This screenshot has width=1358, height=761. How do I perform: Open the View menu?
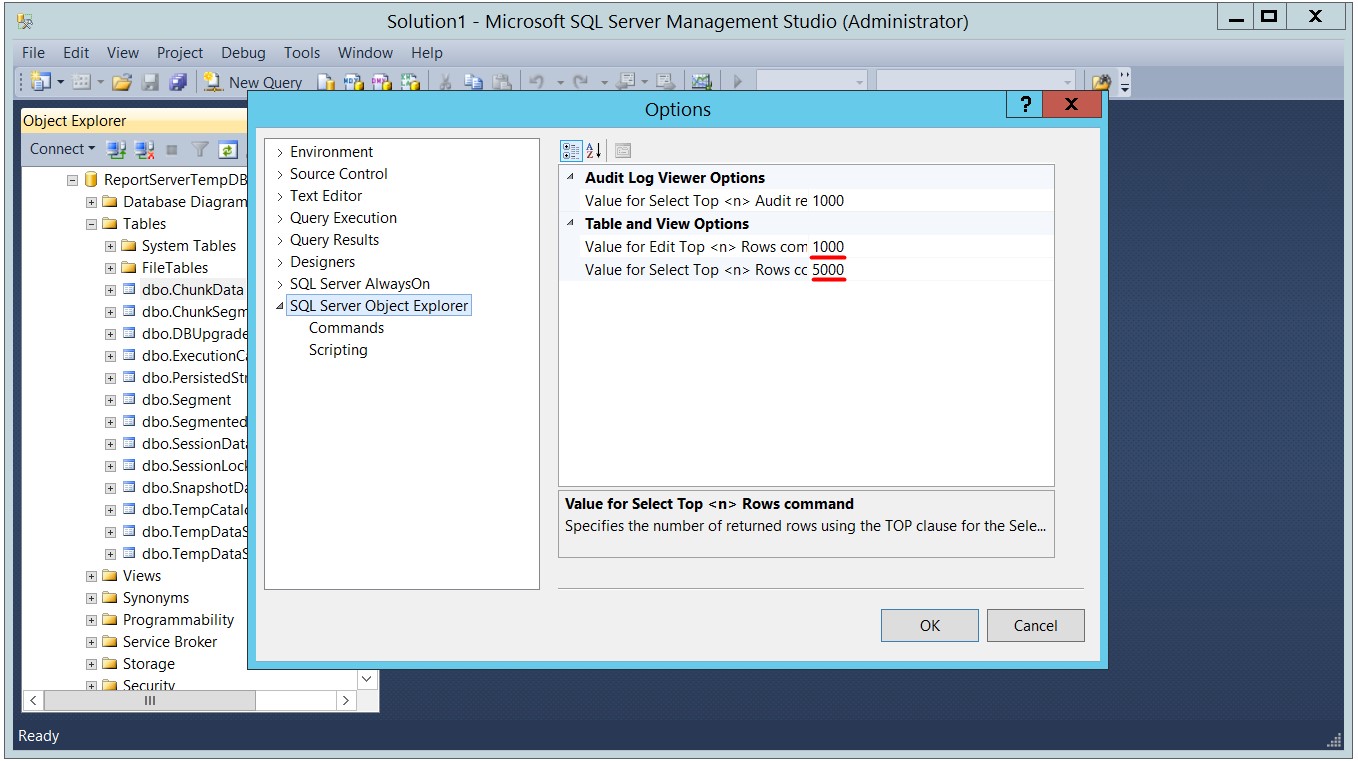[123, 52]
